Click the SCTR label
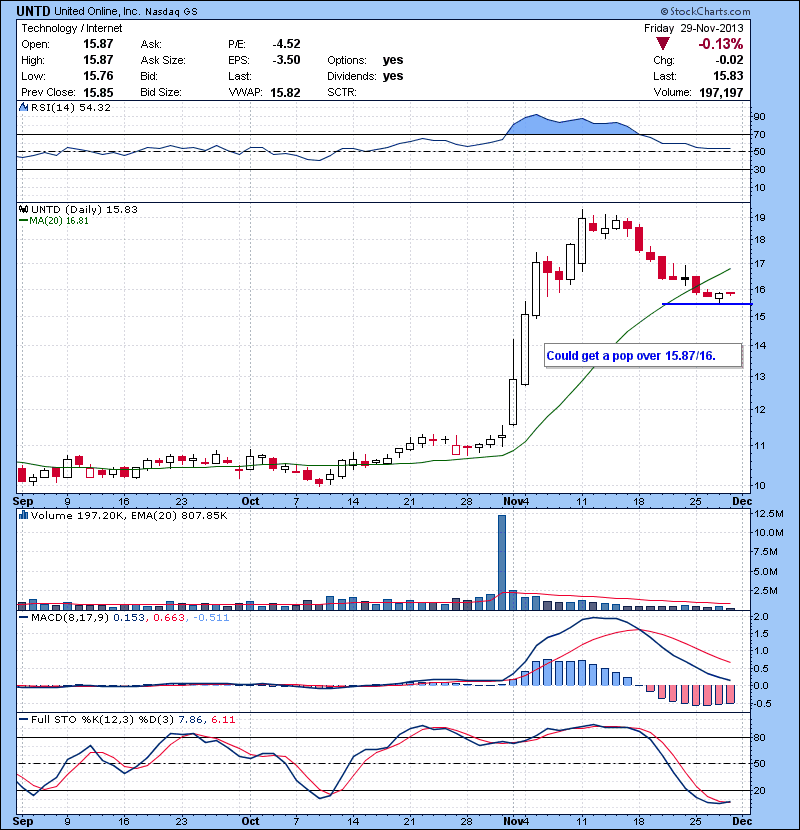Image resolution: width=800 pixels, height=830 pixels. [342, 92]
